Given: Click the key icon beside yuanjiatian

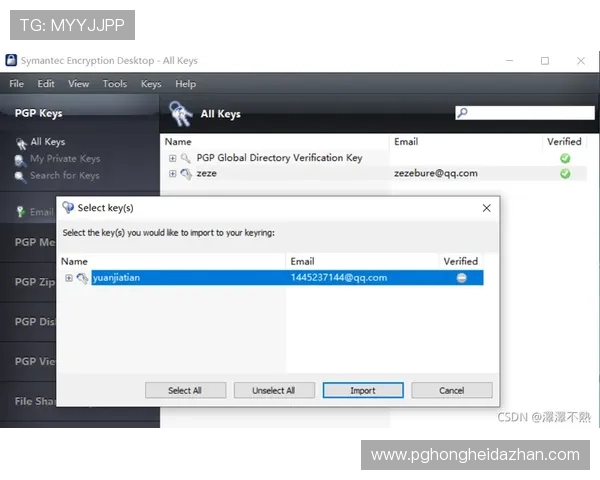Looking at the screenshot, I should point(82,277).
